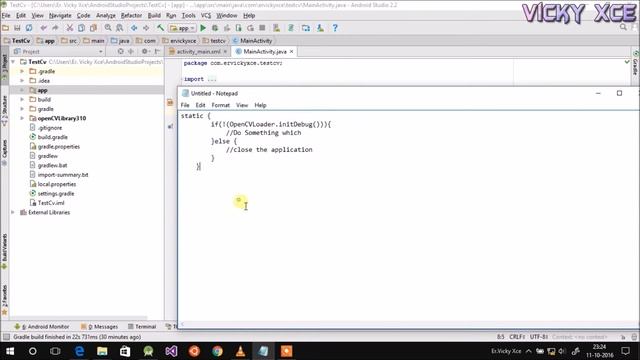
Task: Select local.properties in project tree
Action: (57, 184)
